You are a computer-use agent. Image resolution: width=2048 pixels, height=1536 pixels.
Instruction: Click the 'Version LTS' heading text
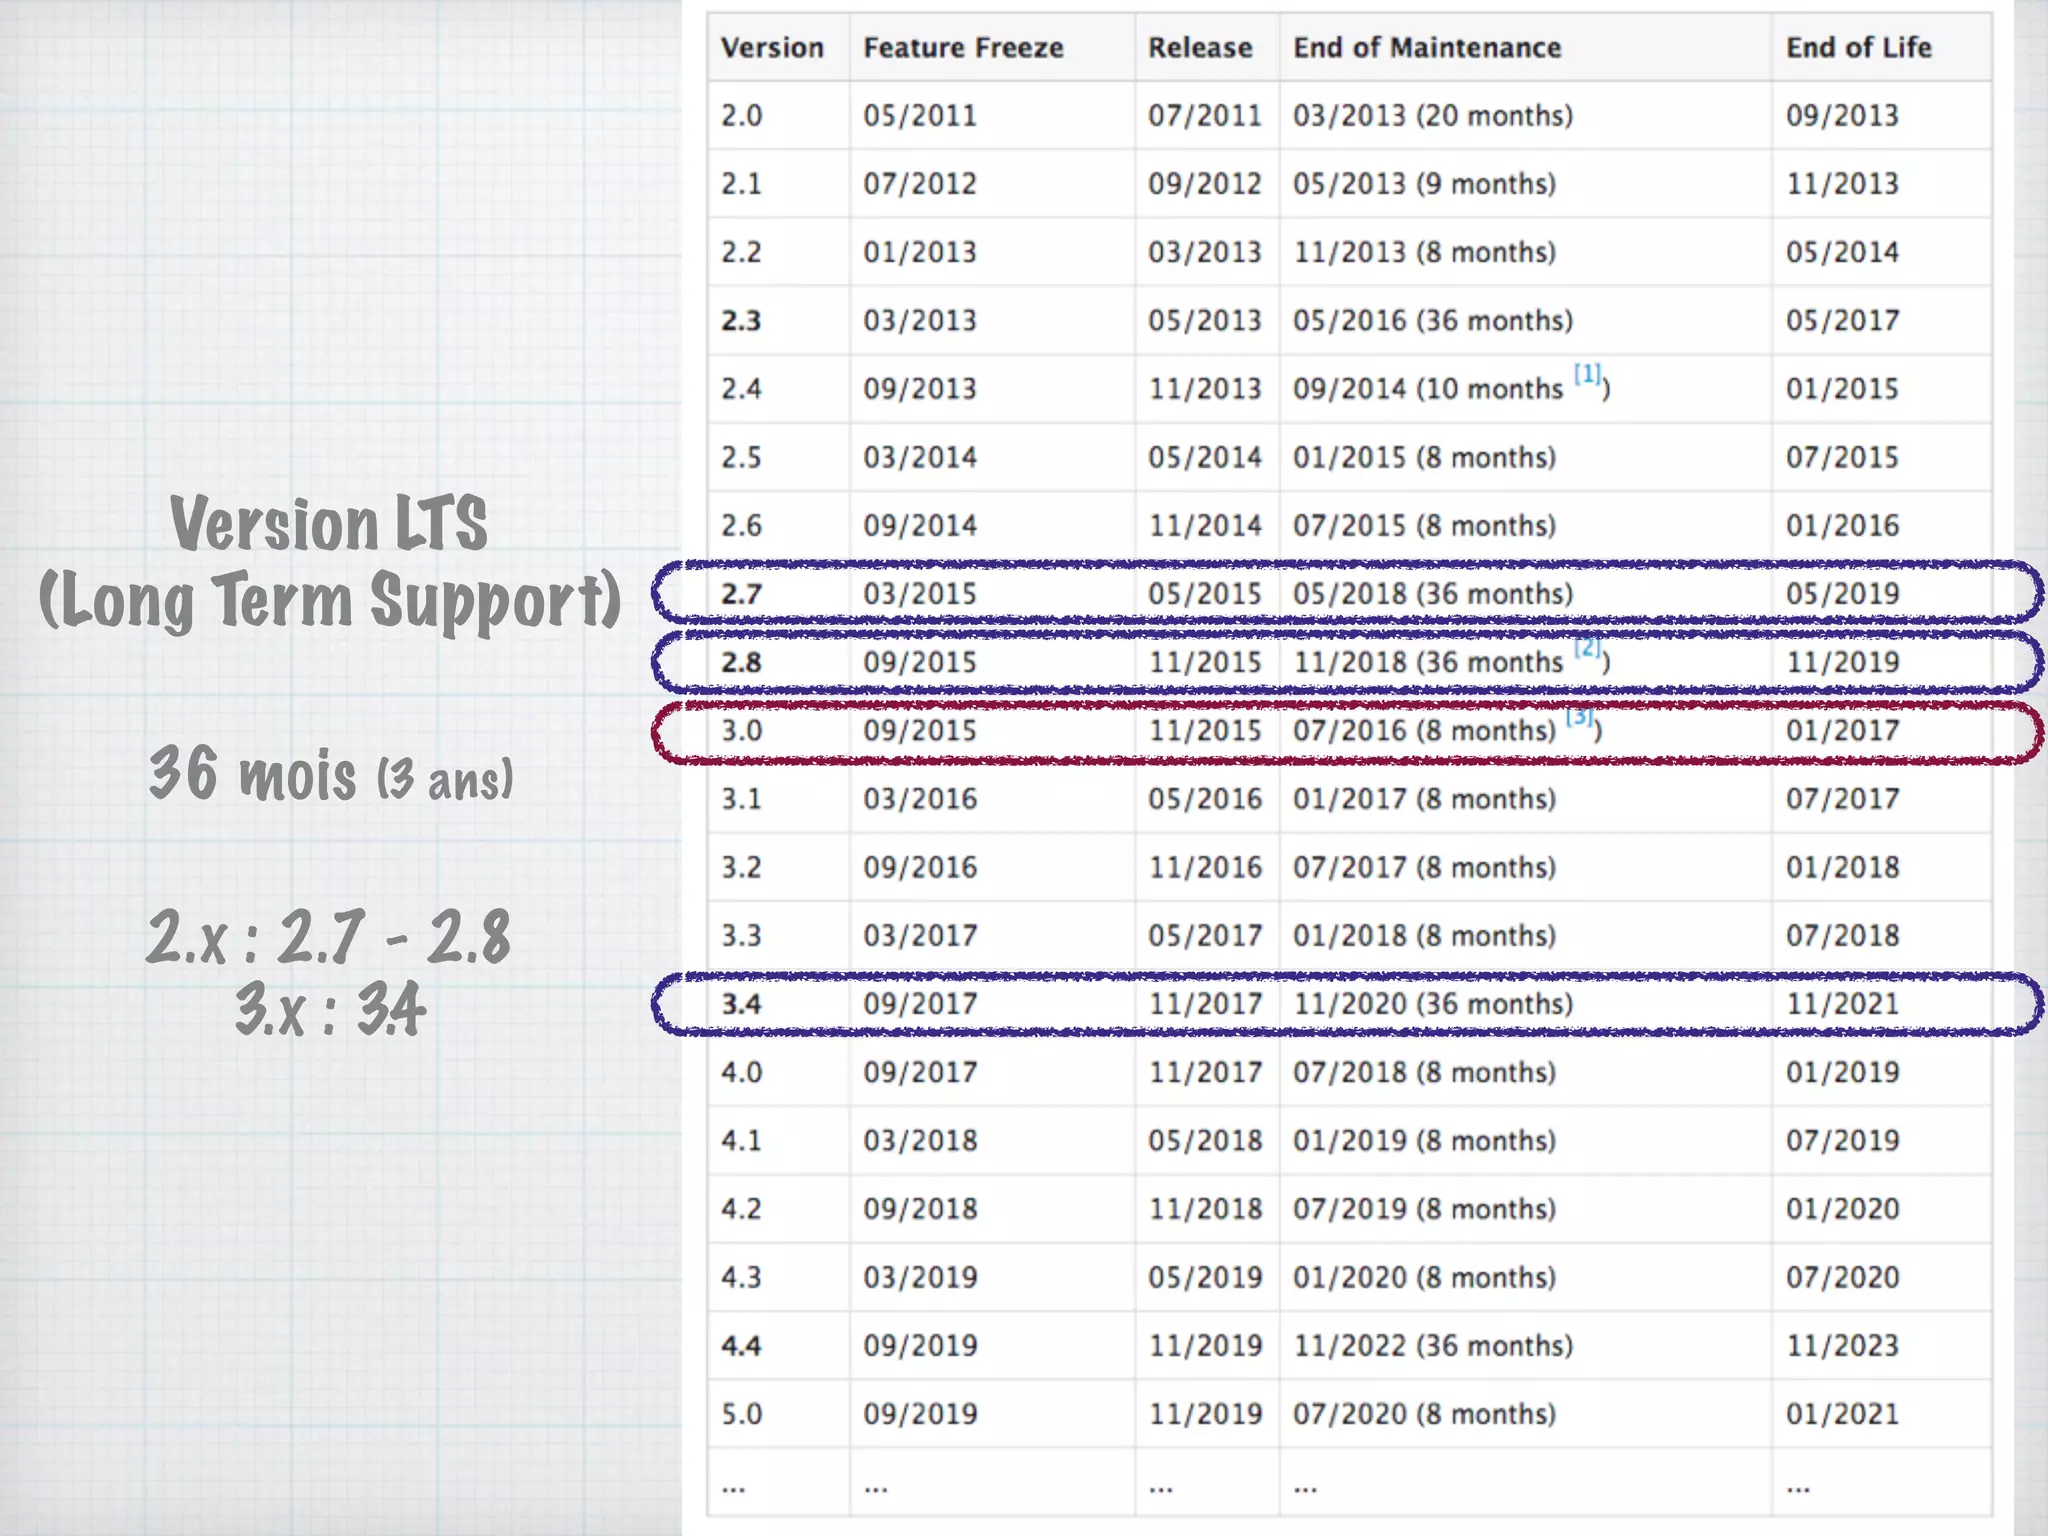329,524
